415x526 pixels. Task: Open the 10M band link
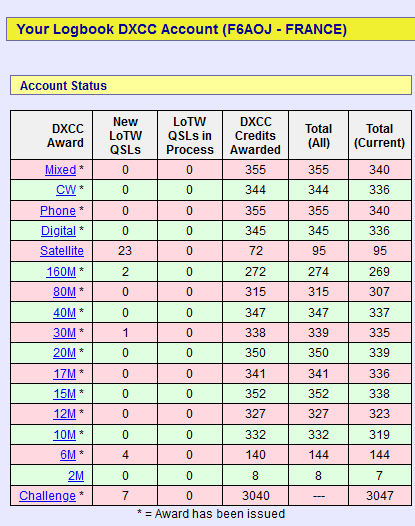pos(64,435)
